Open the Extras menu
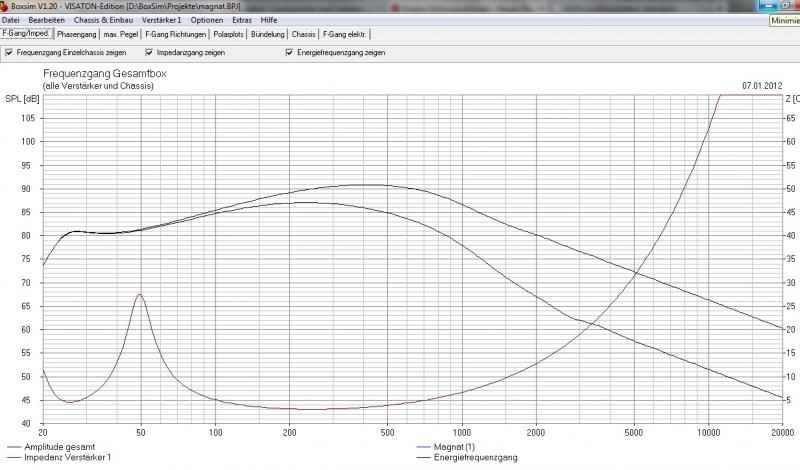 tap(242, 20)
